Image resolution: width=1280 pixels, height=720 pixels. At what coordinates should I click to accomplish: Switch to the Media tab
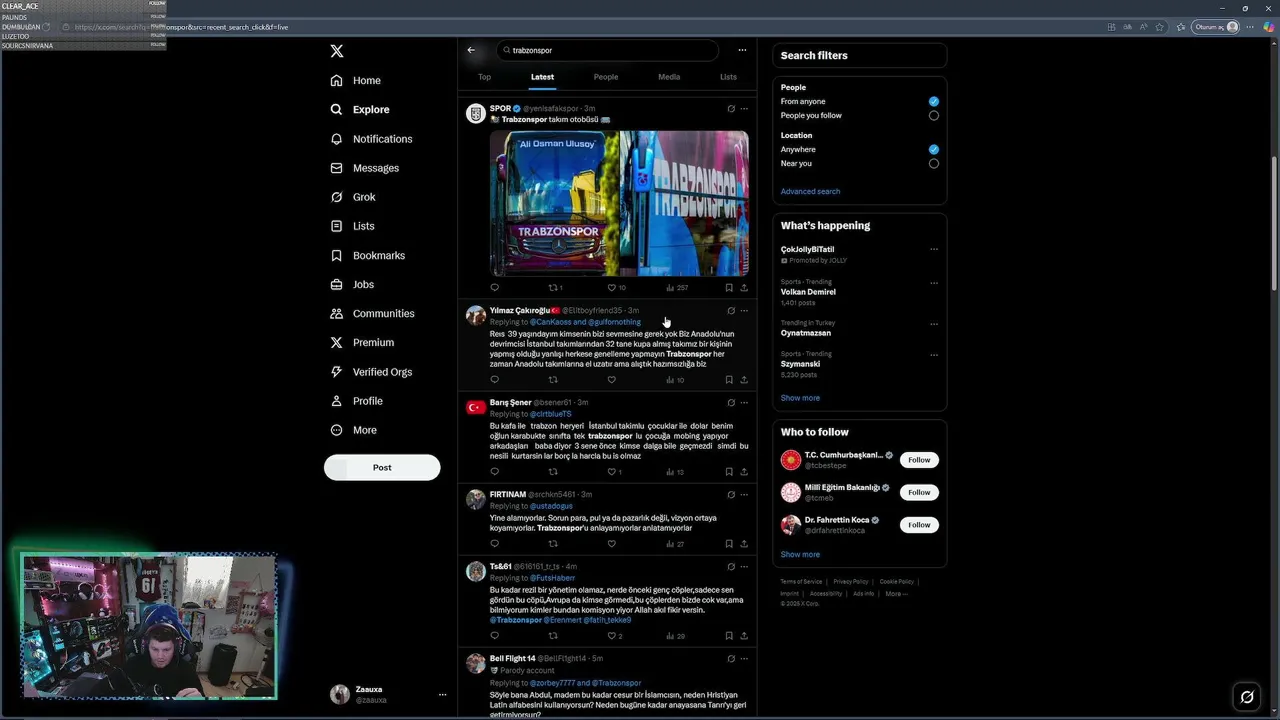(669, 77)
